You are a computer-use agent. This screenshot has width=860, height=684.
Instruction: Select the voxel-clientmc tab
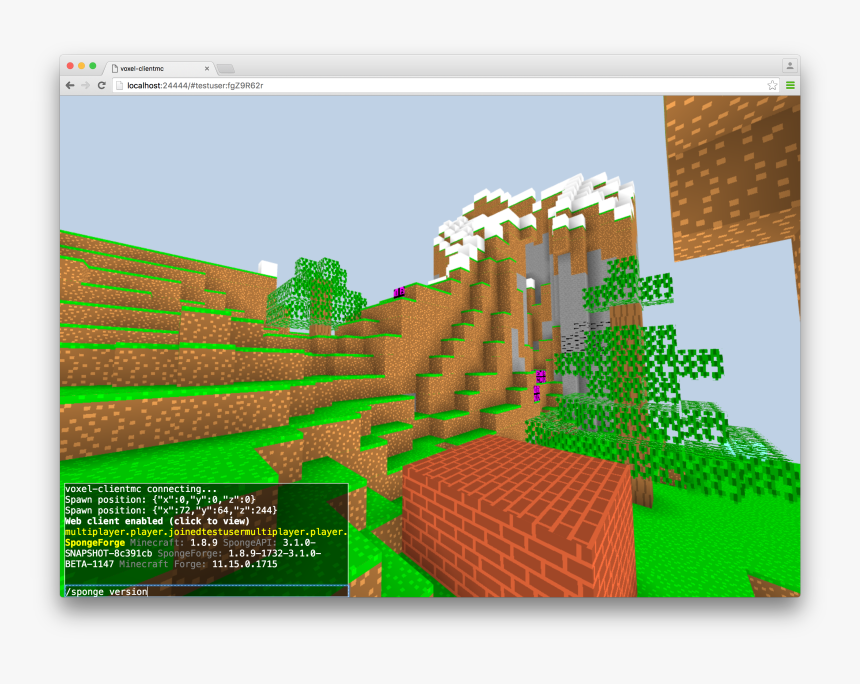click(159, 69)
